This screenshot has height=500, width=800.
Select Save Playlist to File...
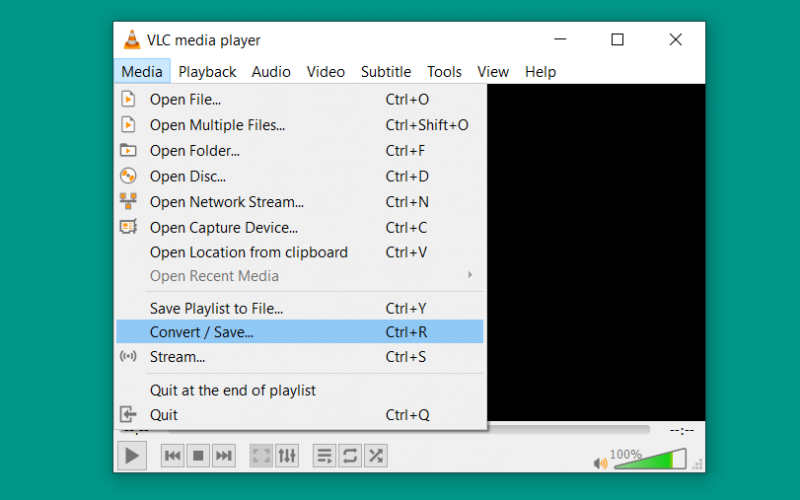click(299, 308)
